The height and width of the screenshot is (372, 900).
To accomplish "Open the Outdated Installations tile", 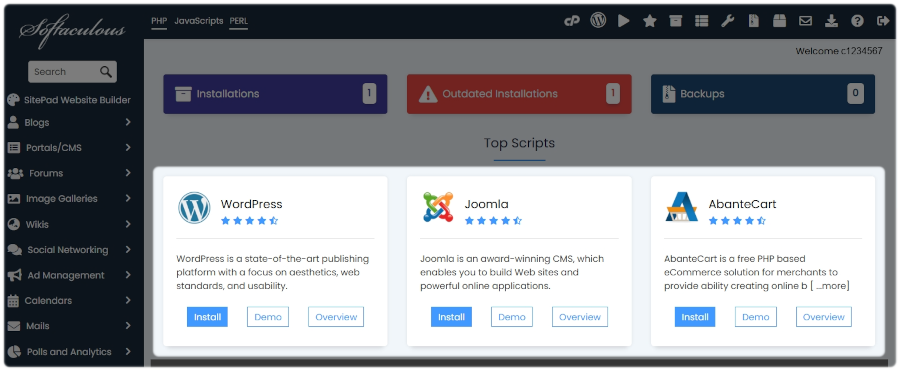I will point(519,94).
